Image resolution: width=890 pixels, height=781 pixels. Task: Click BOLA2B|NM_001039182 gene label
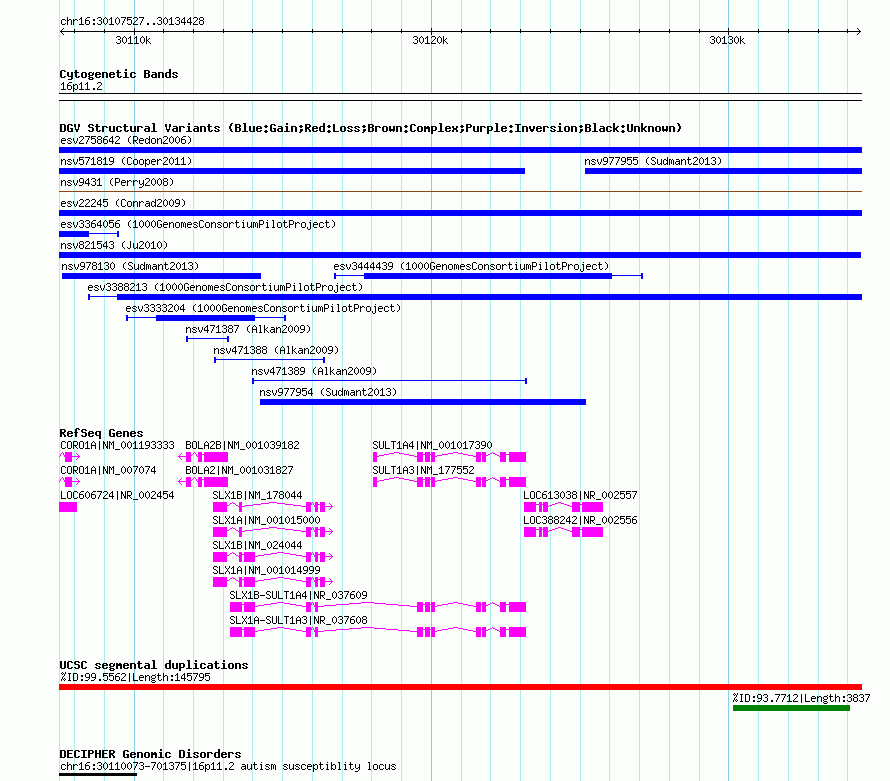point(242,446)
